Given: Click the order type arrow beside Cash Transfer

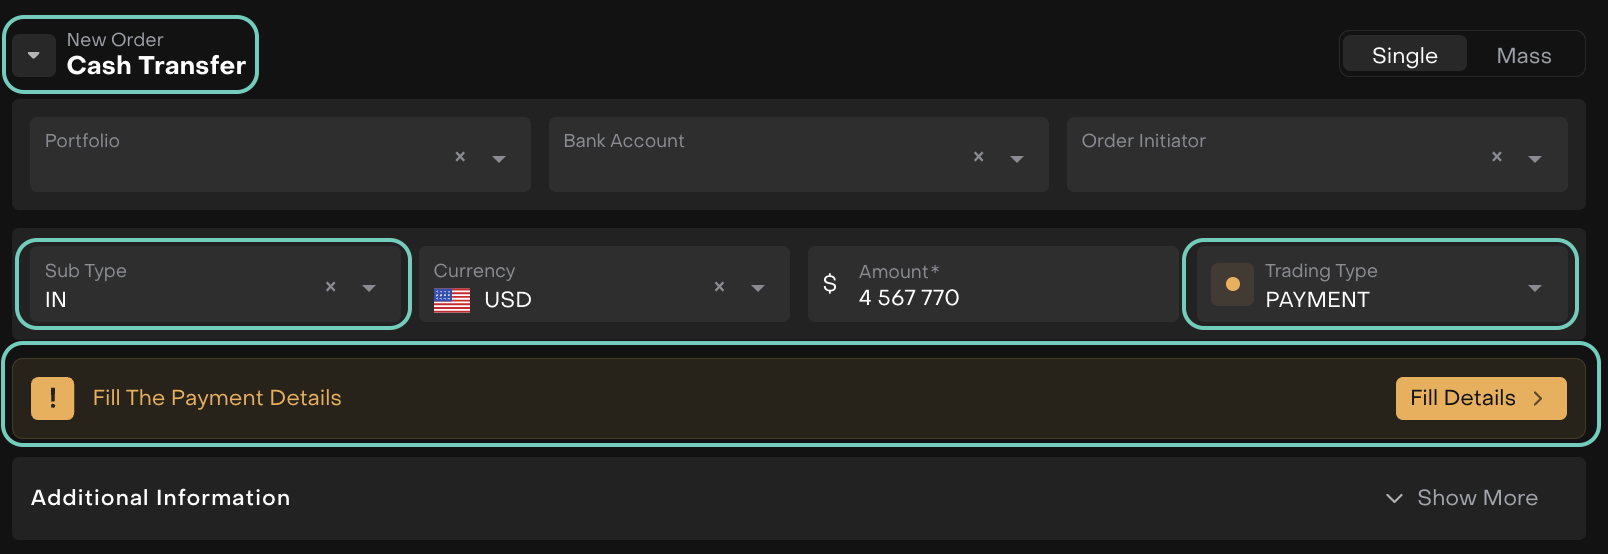Looking at the screenshot, I should click(x=34, y=55).
